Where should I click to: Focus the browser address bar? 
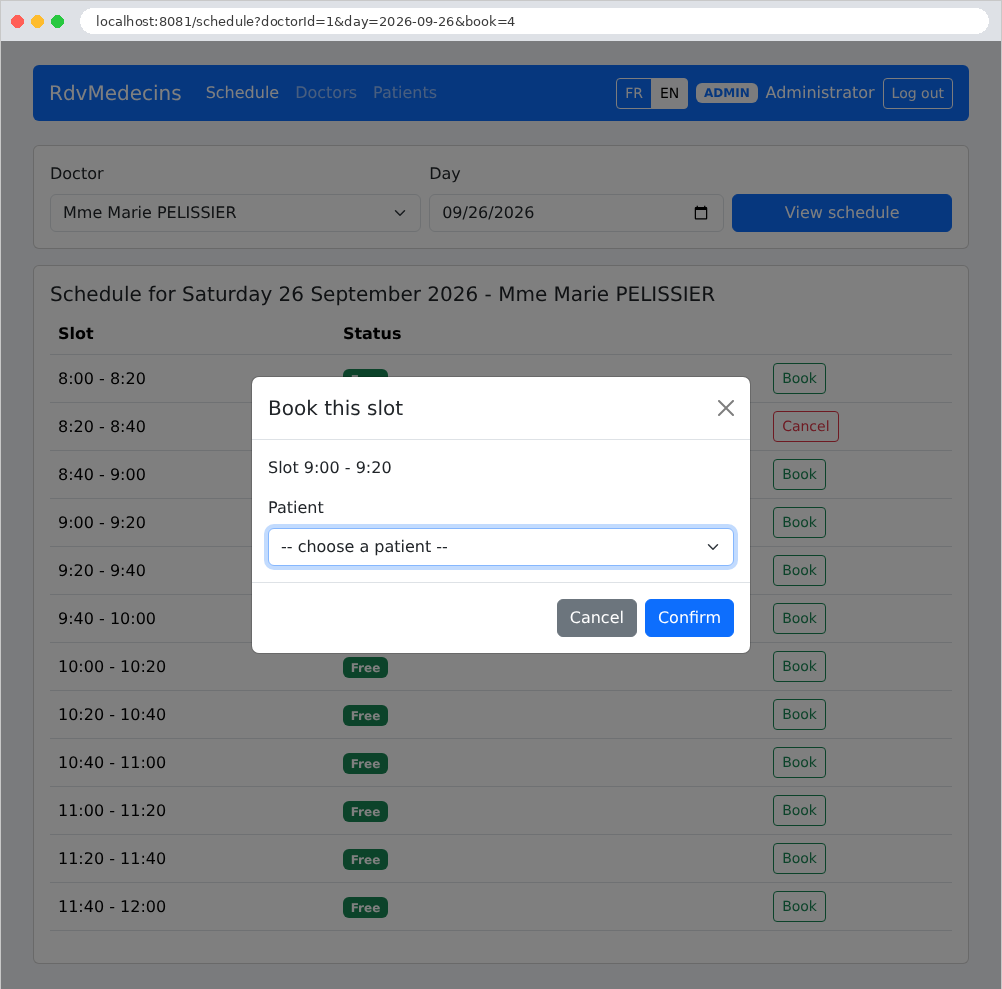(534, 21)
